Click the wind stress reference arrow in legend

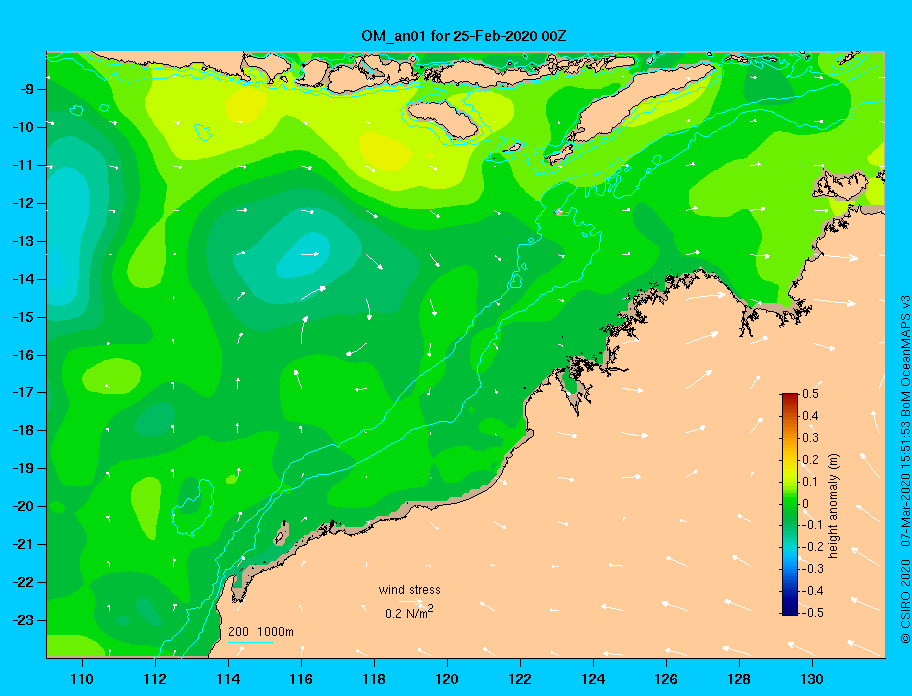412,601
